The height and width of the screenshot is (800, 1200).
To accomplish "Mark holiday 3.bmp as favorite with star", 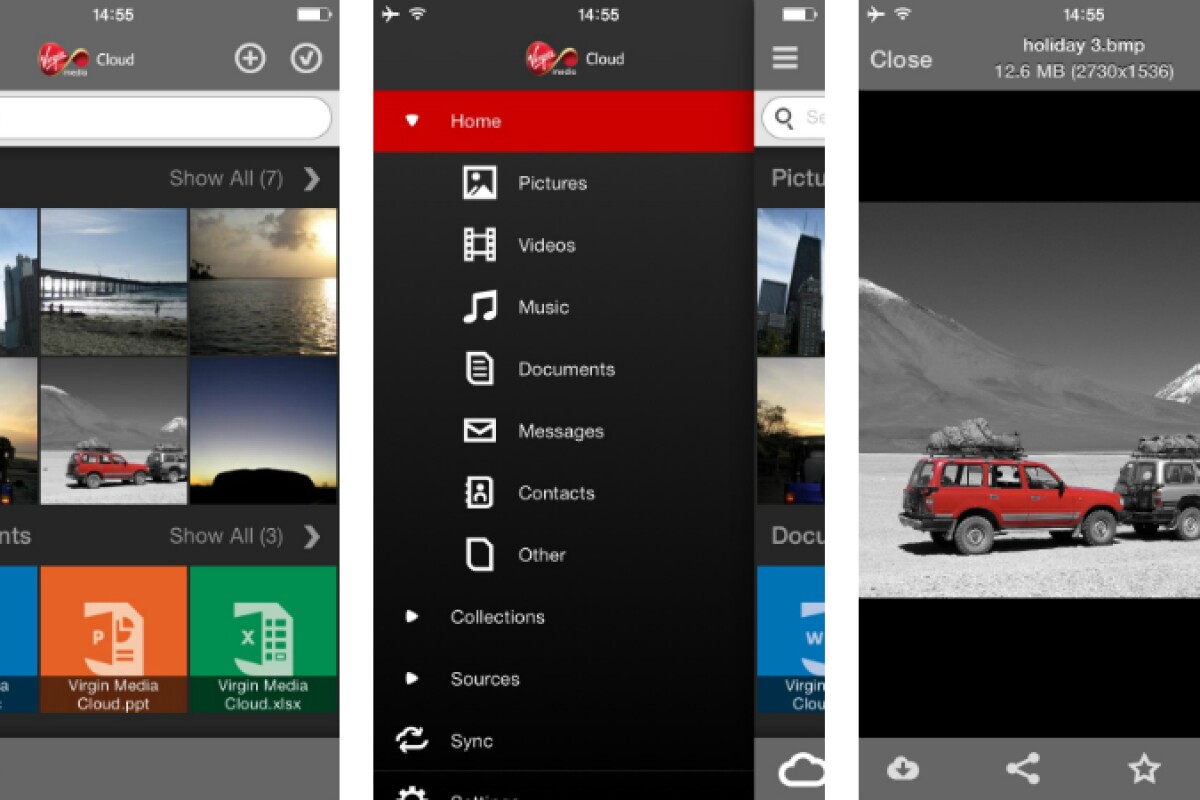I will [x=1144, y=769].
